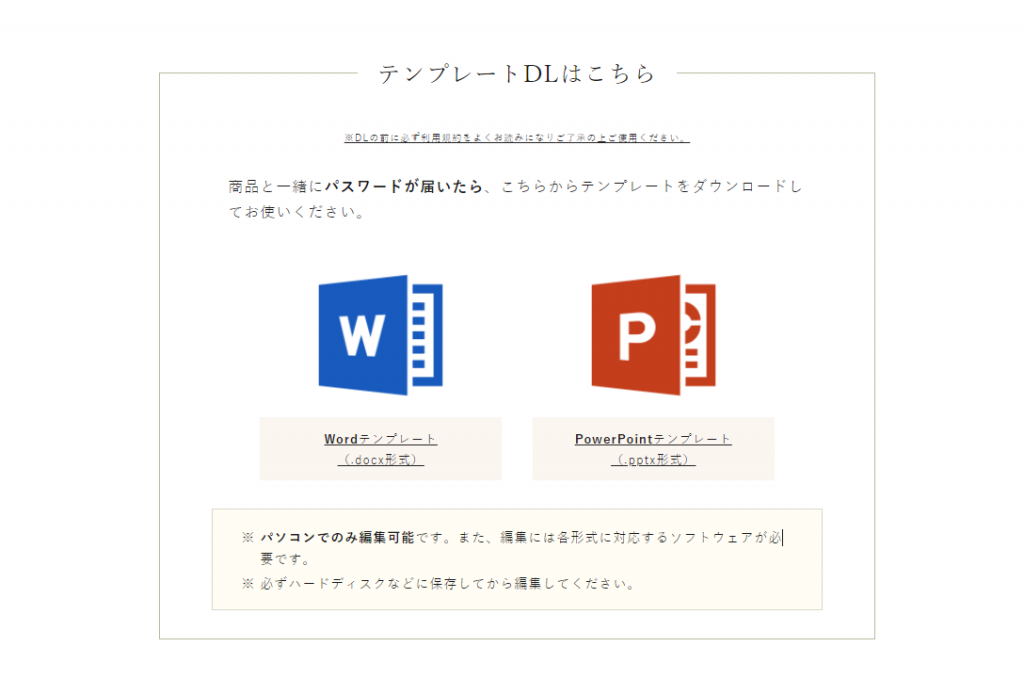Click the PowerPointテンプレート download button area

pos(651,448)
